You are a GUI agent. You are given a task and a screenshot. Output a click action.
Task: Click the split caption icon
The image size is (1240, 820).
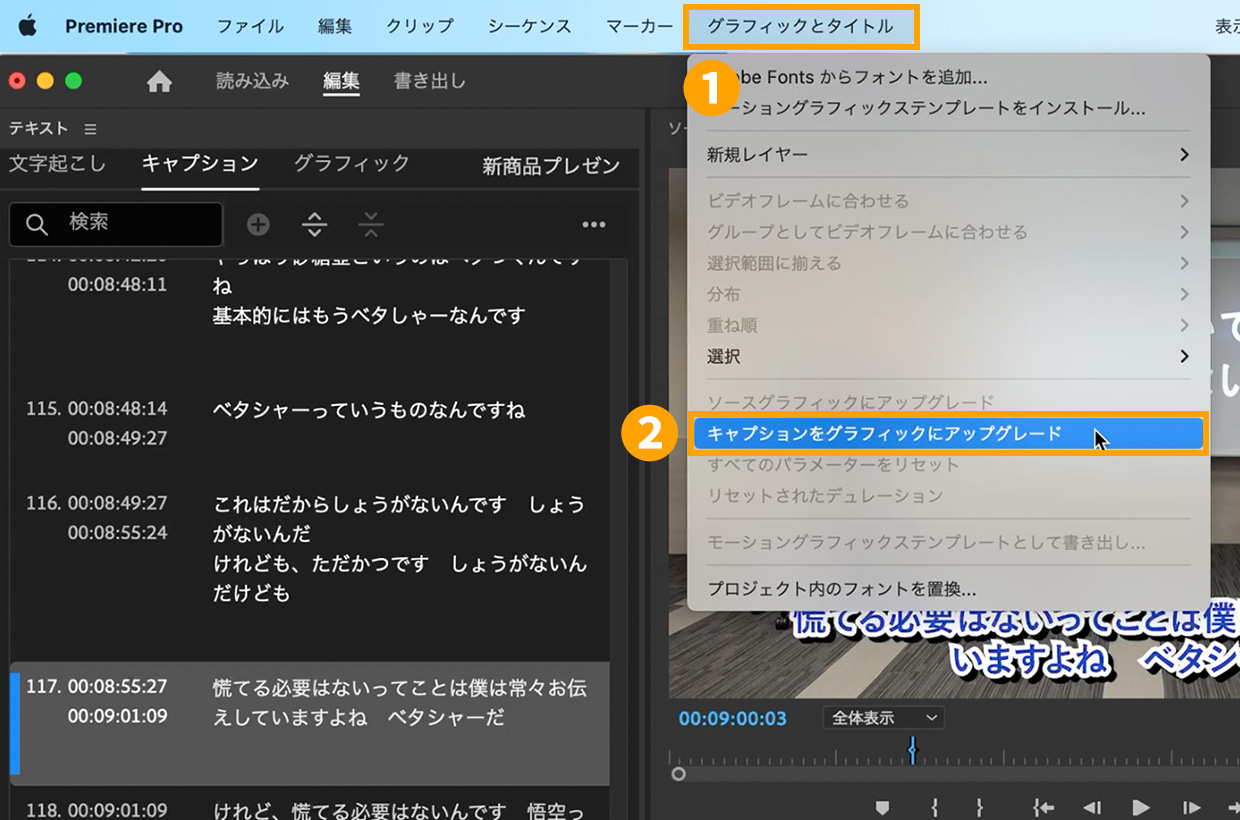click(x=315, y=225)
